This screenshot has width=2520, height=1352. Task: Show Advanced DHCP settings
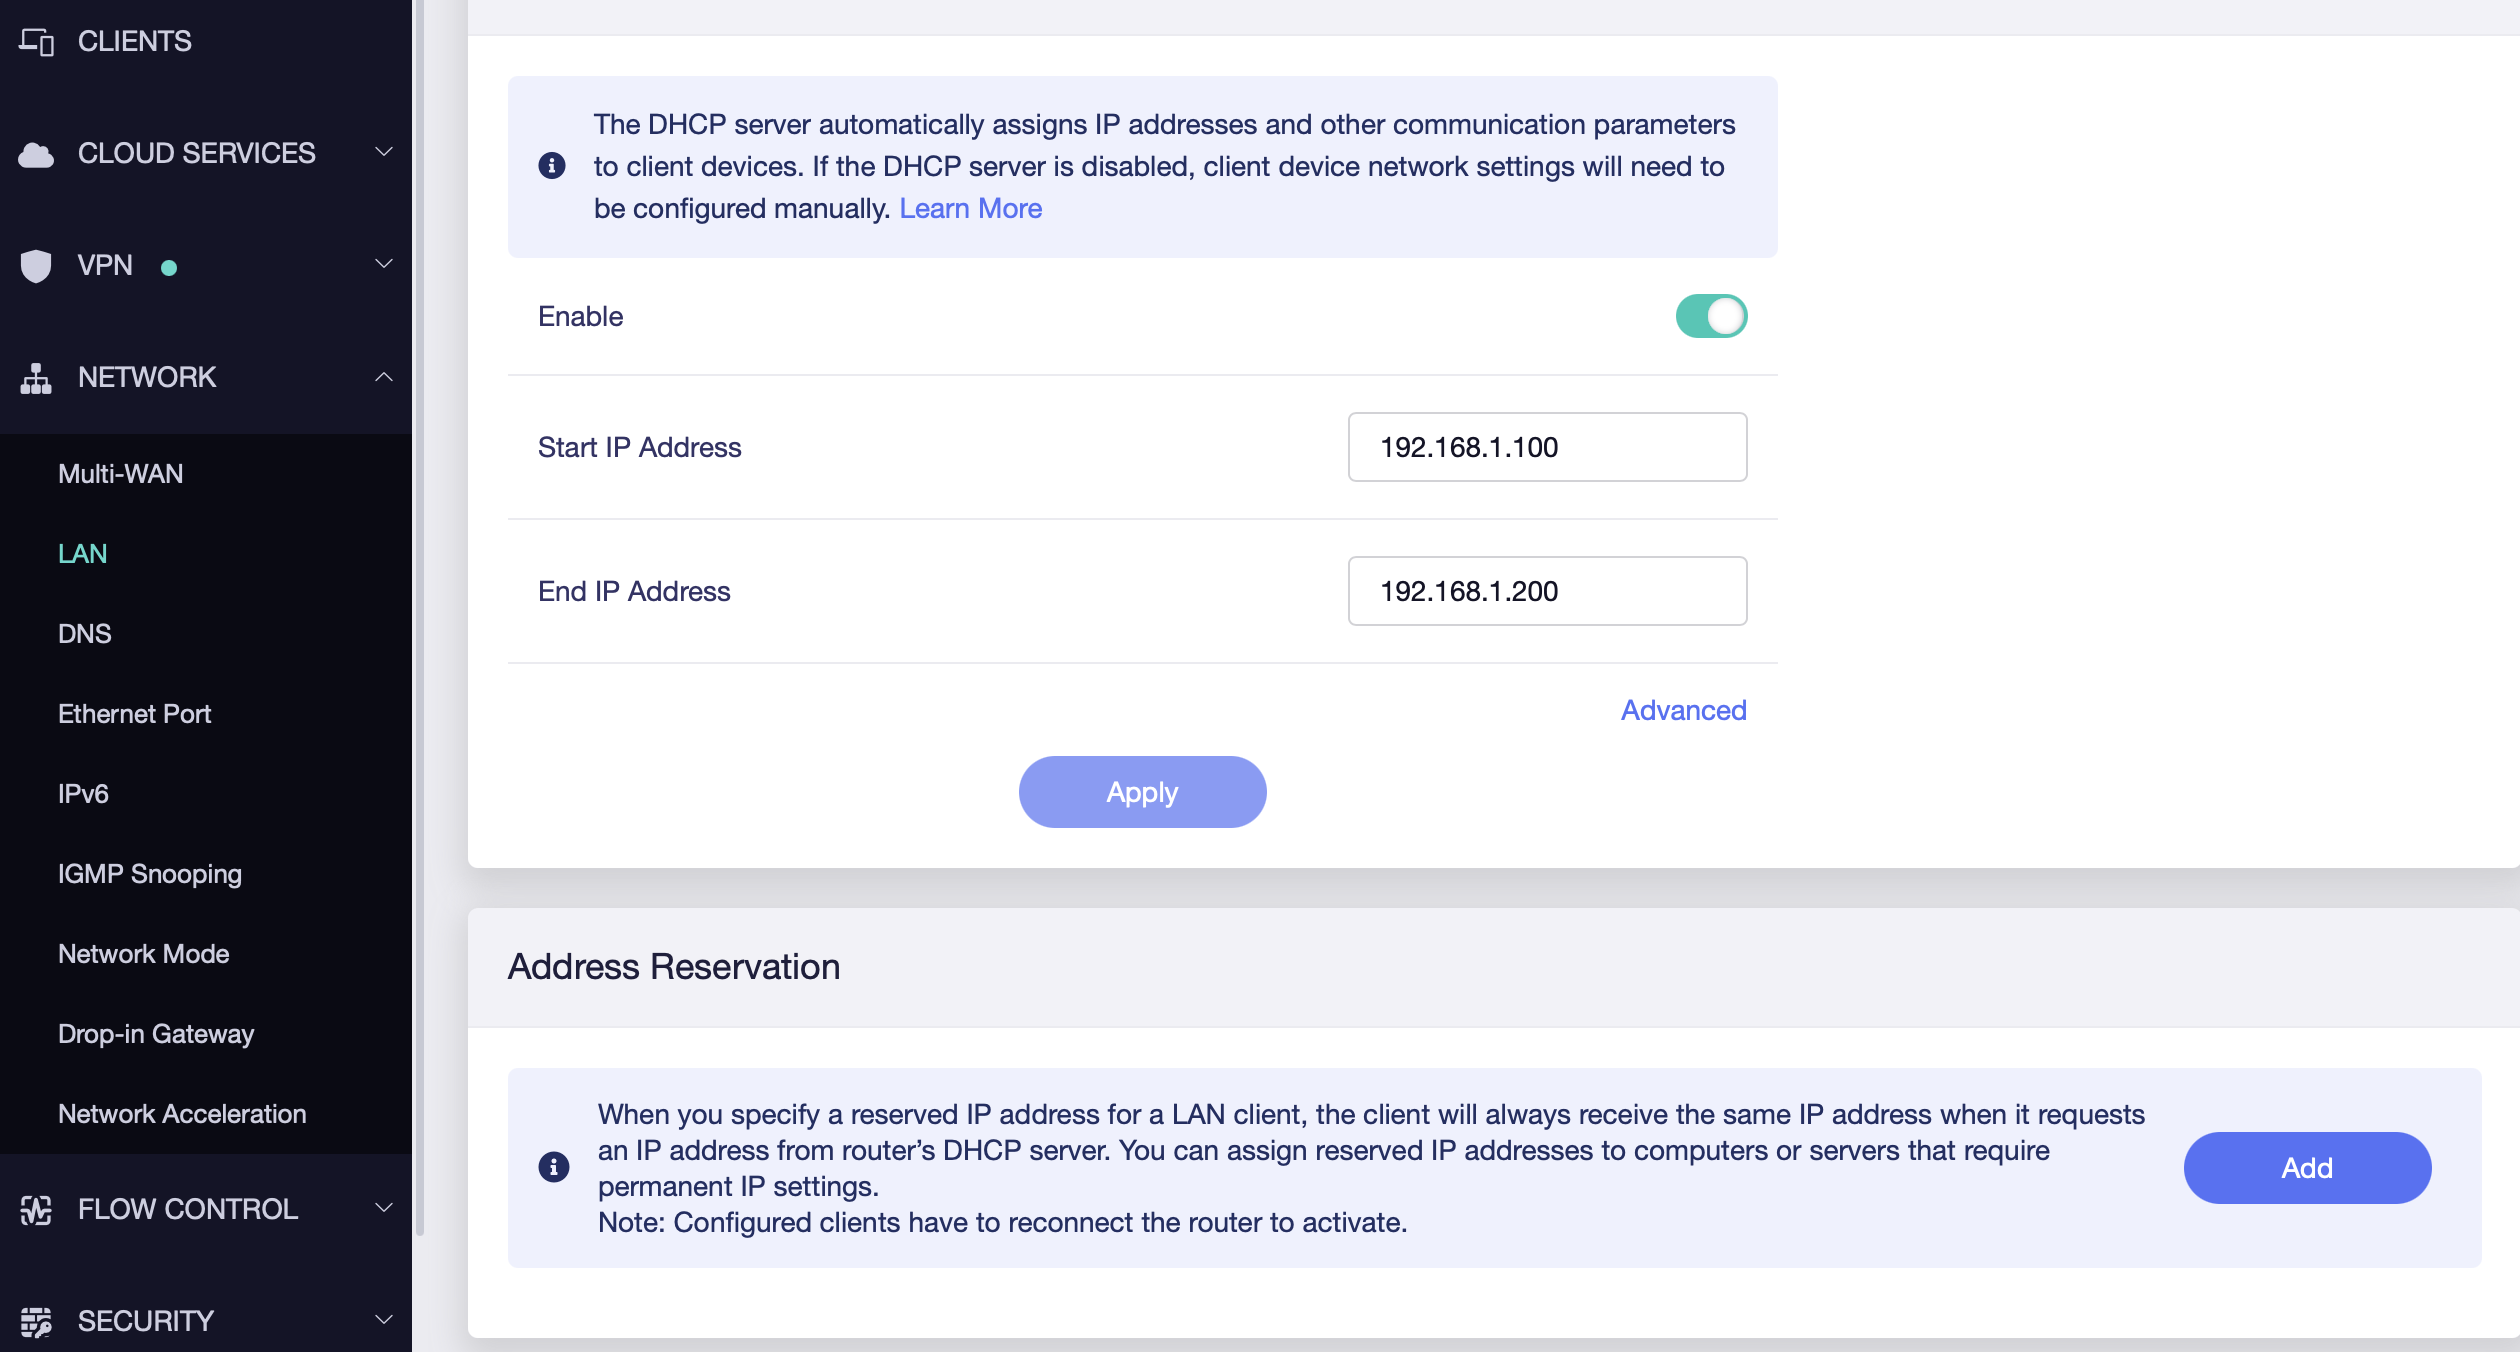[x=1683, y=710]
